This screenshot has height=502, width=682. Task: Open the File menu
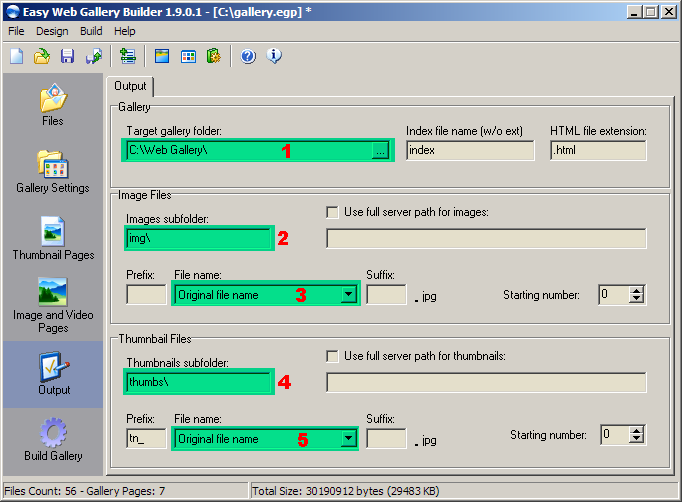(x=16, y=31)
